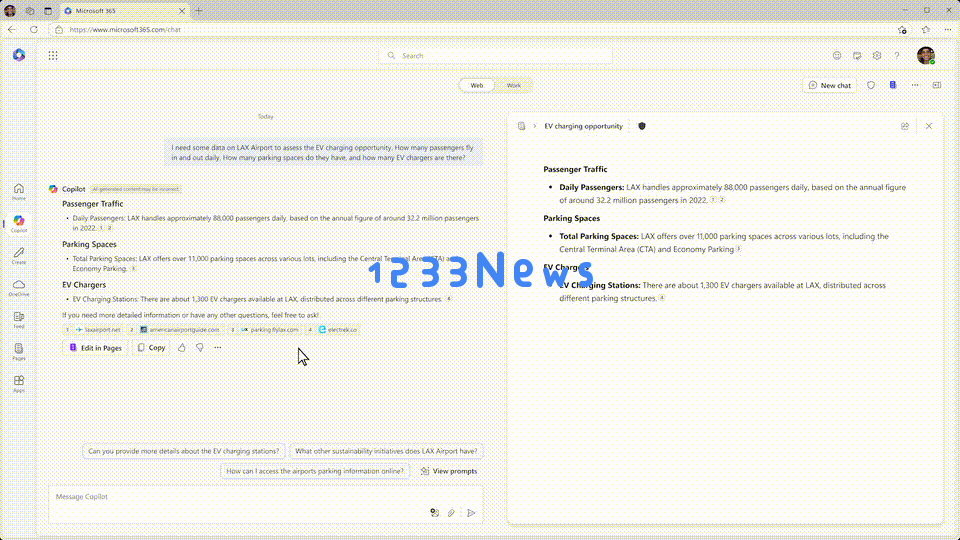Screen dimensions: 960x540
Task: Click the browser Back arrow
Action: [12, 29]
